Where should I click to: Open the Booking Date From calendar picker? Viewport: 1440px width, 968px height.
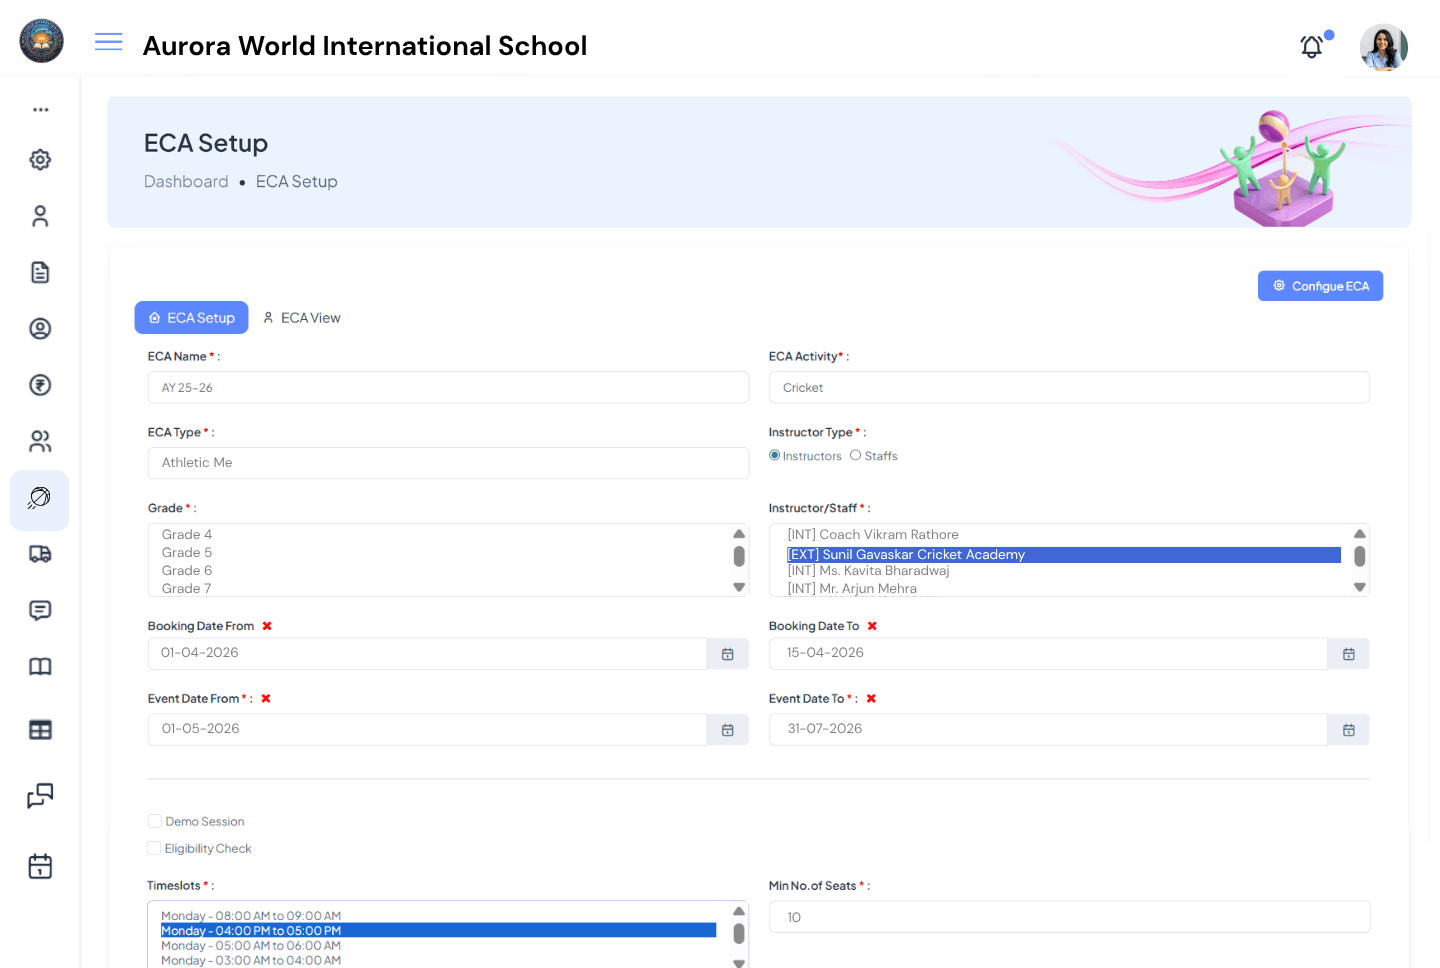pos(727,653)
